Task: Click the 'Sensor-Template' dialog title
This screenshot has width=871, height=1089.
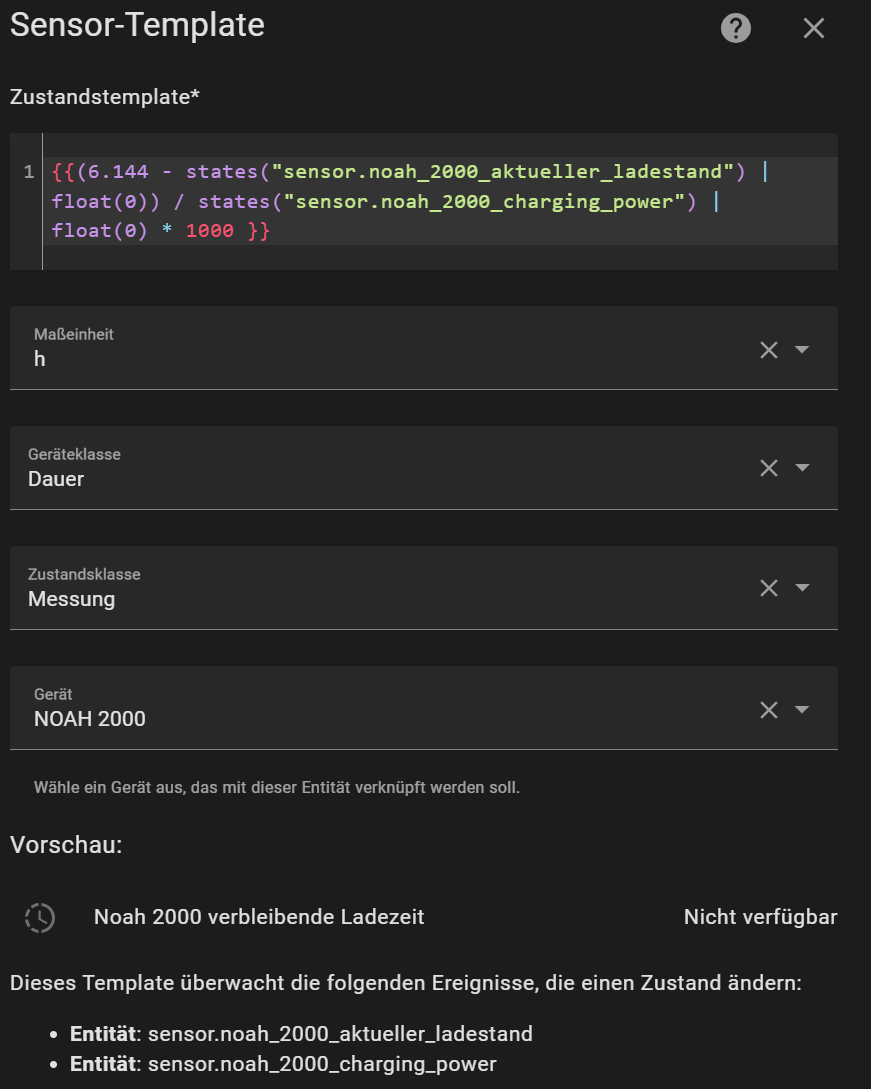Action: click(x=138, y=26)
